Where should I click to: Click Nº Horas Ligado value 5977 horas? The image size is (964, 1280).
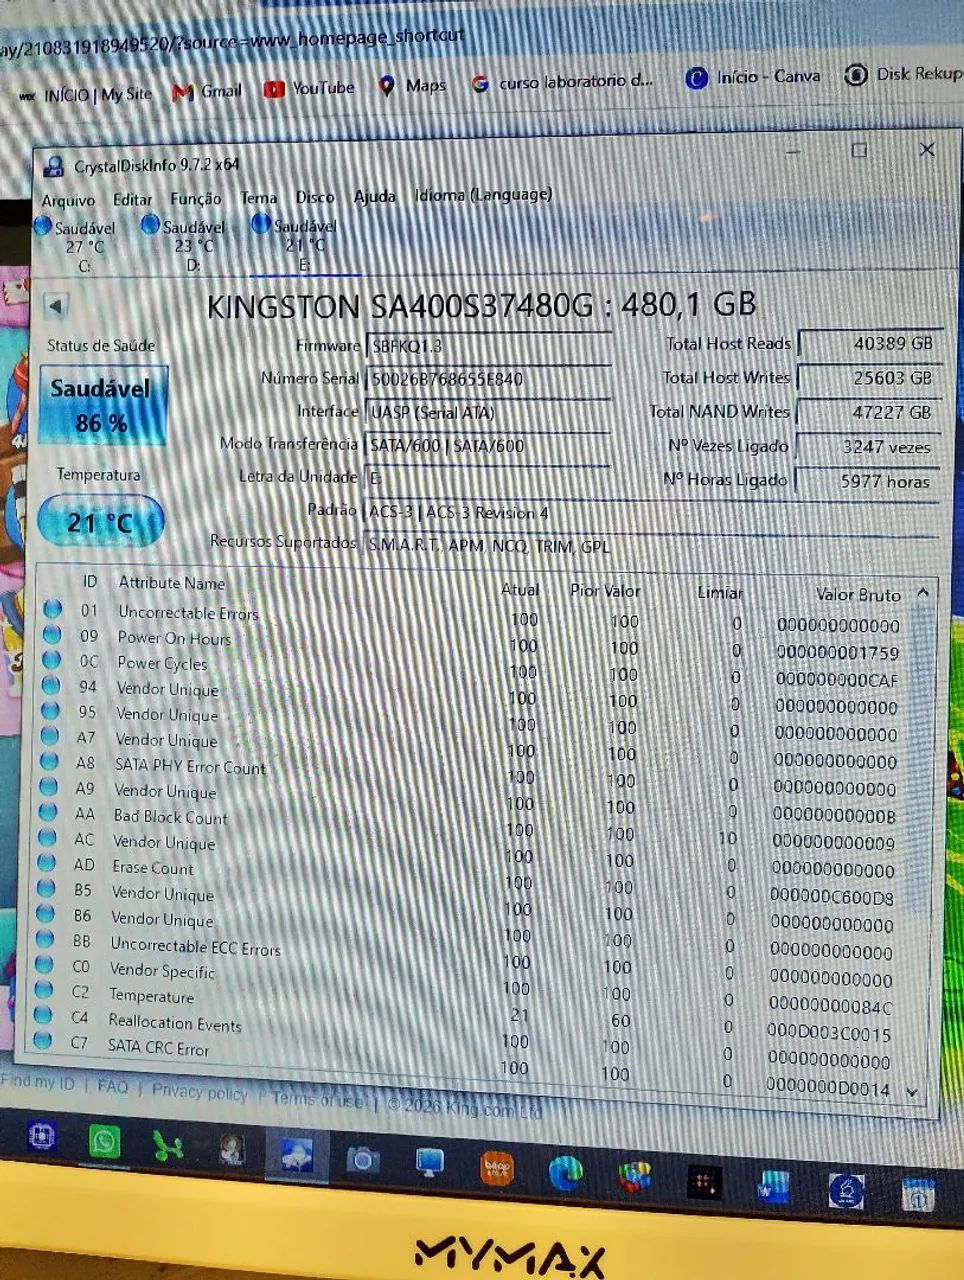pyautogui.click(x=868, y=481)
